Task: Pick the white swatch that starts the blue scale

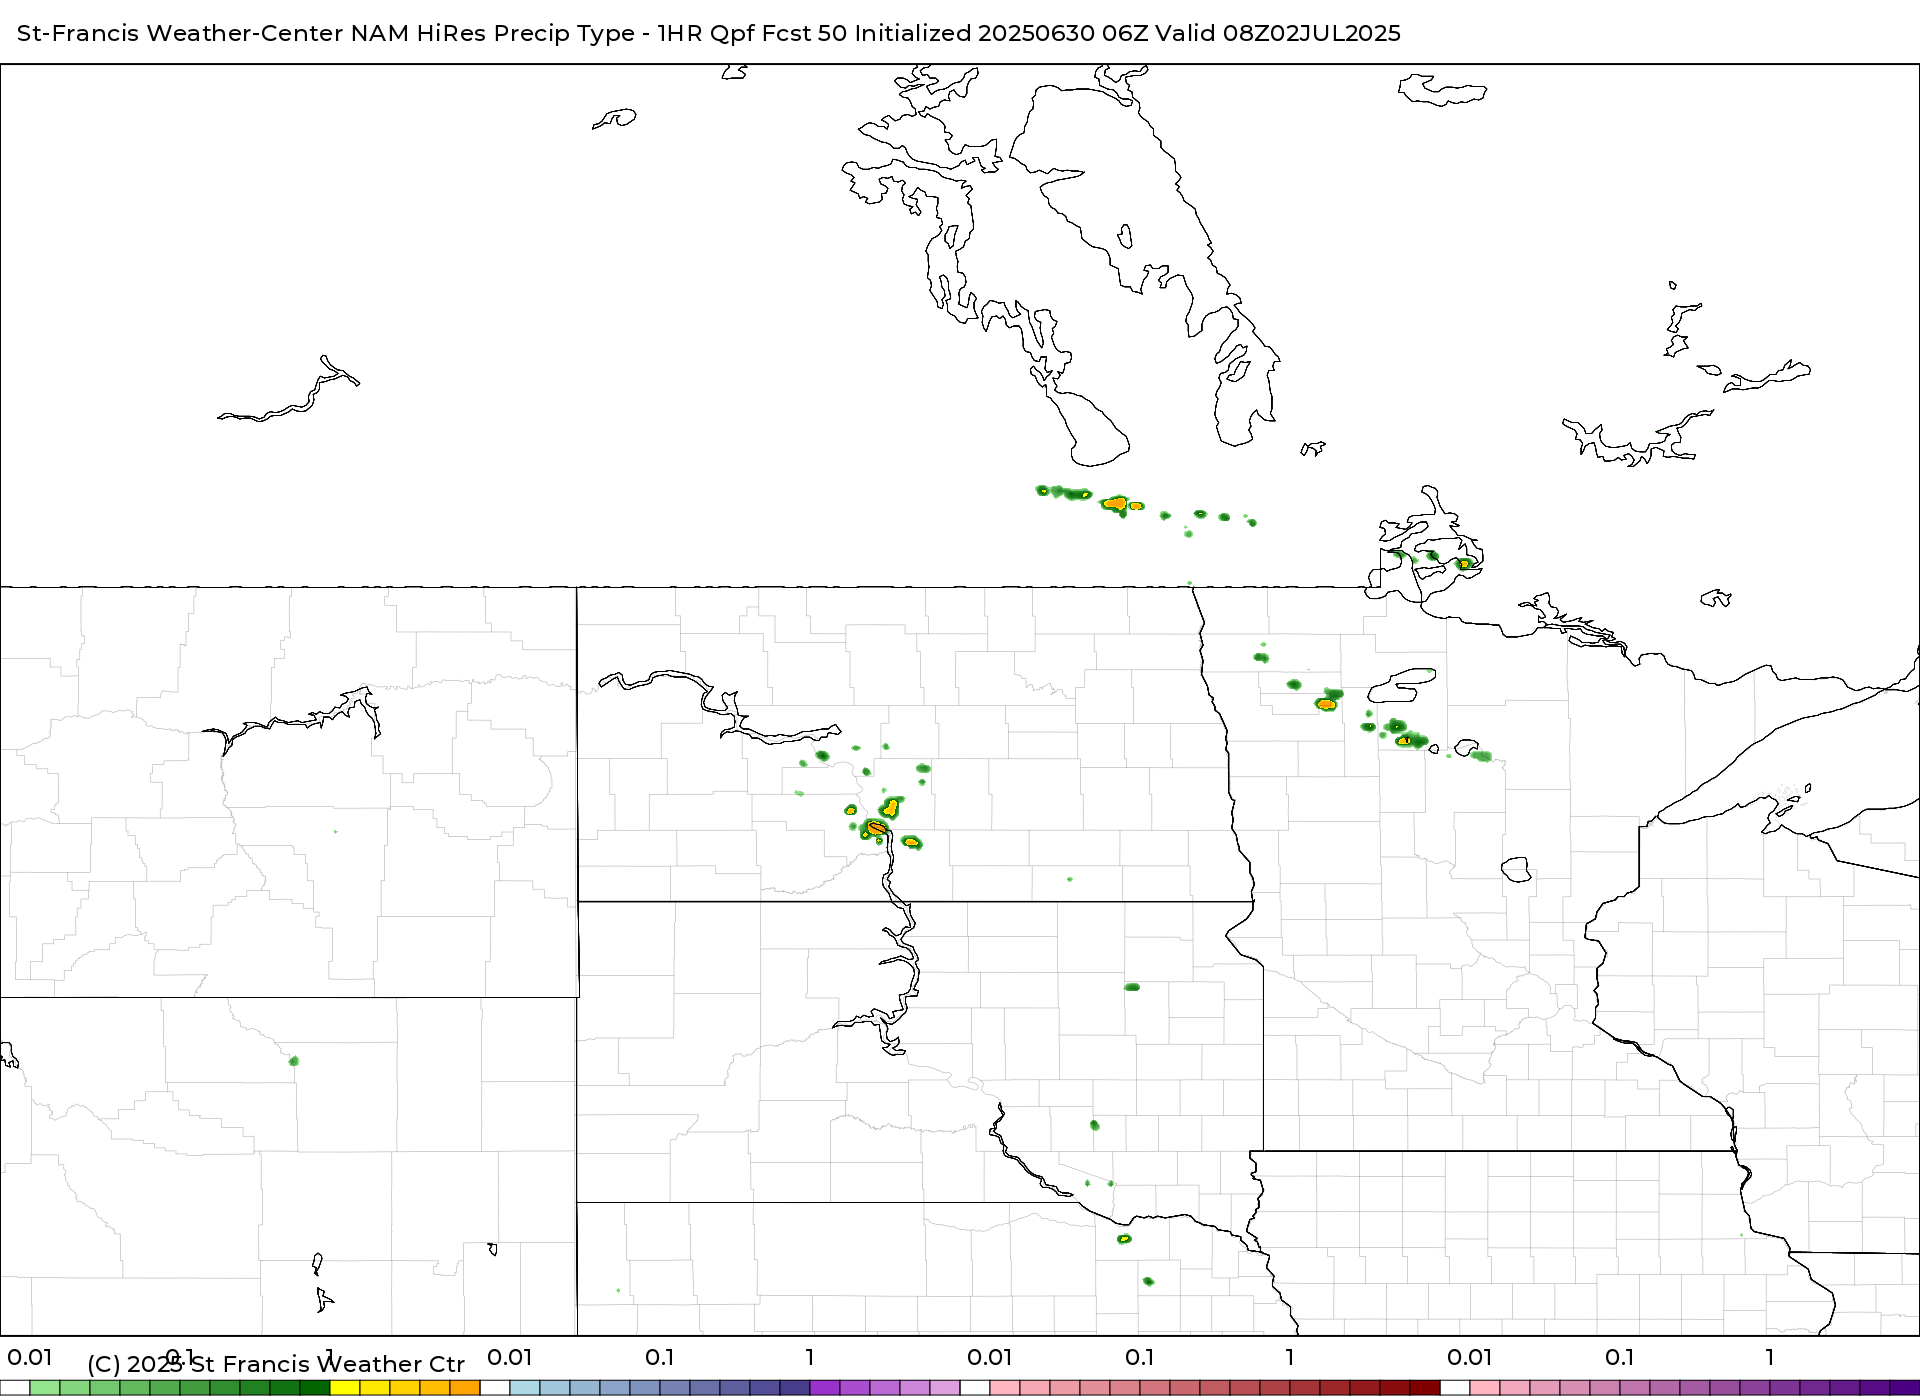Action: (495, 1388)
